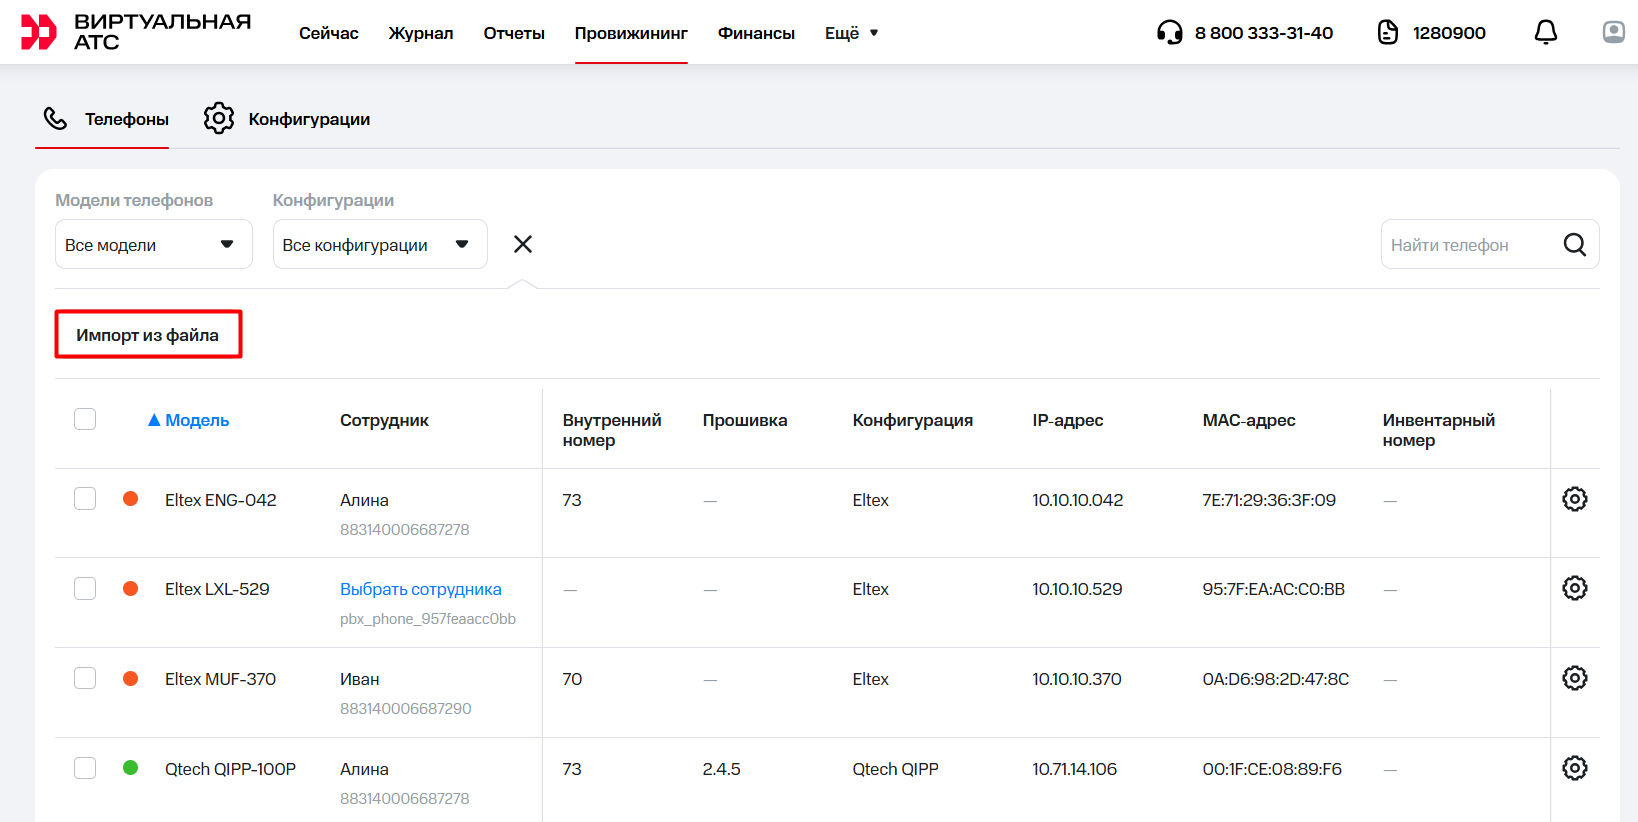
Task: Open the Все конфигурации dropdown
Action: [379, 245]
